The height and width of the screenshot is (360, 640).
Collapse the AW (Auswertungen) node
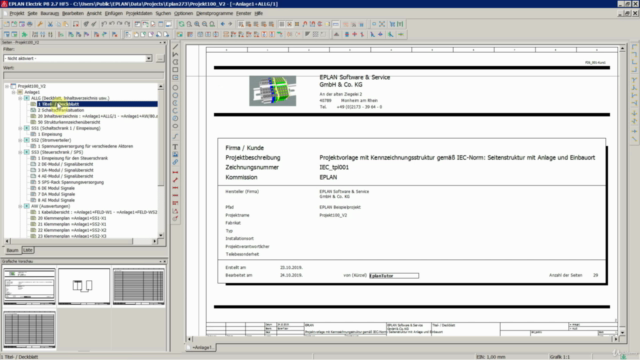tap(20, 206)
